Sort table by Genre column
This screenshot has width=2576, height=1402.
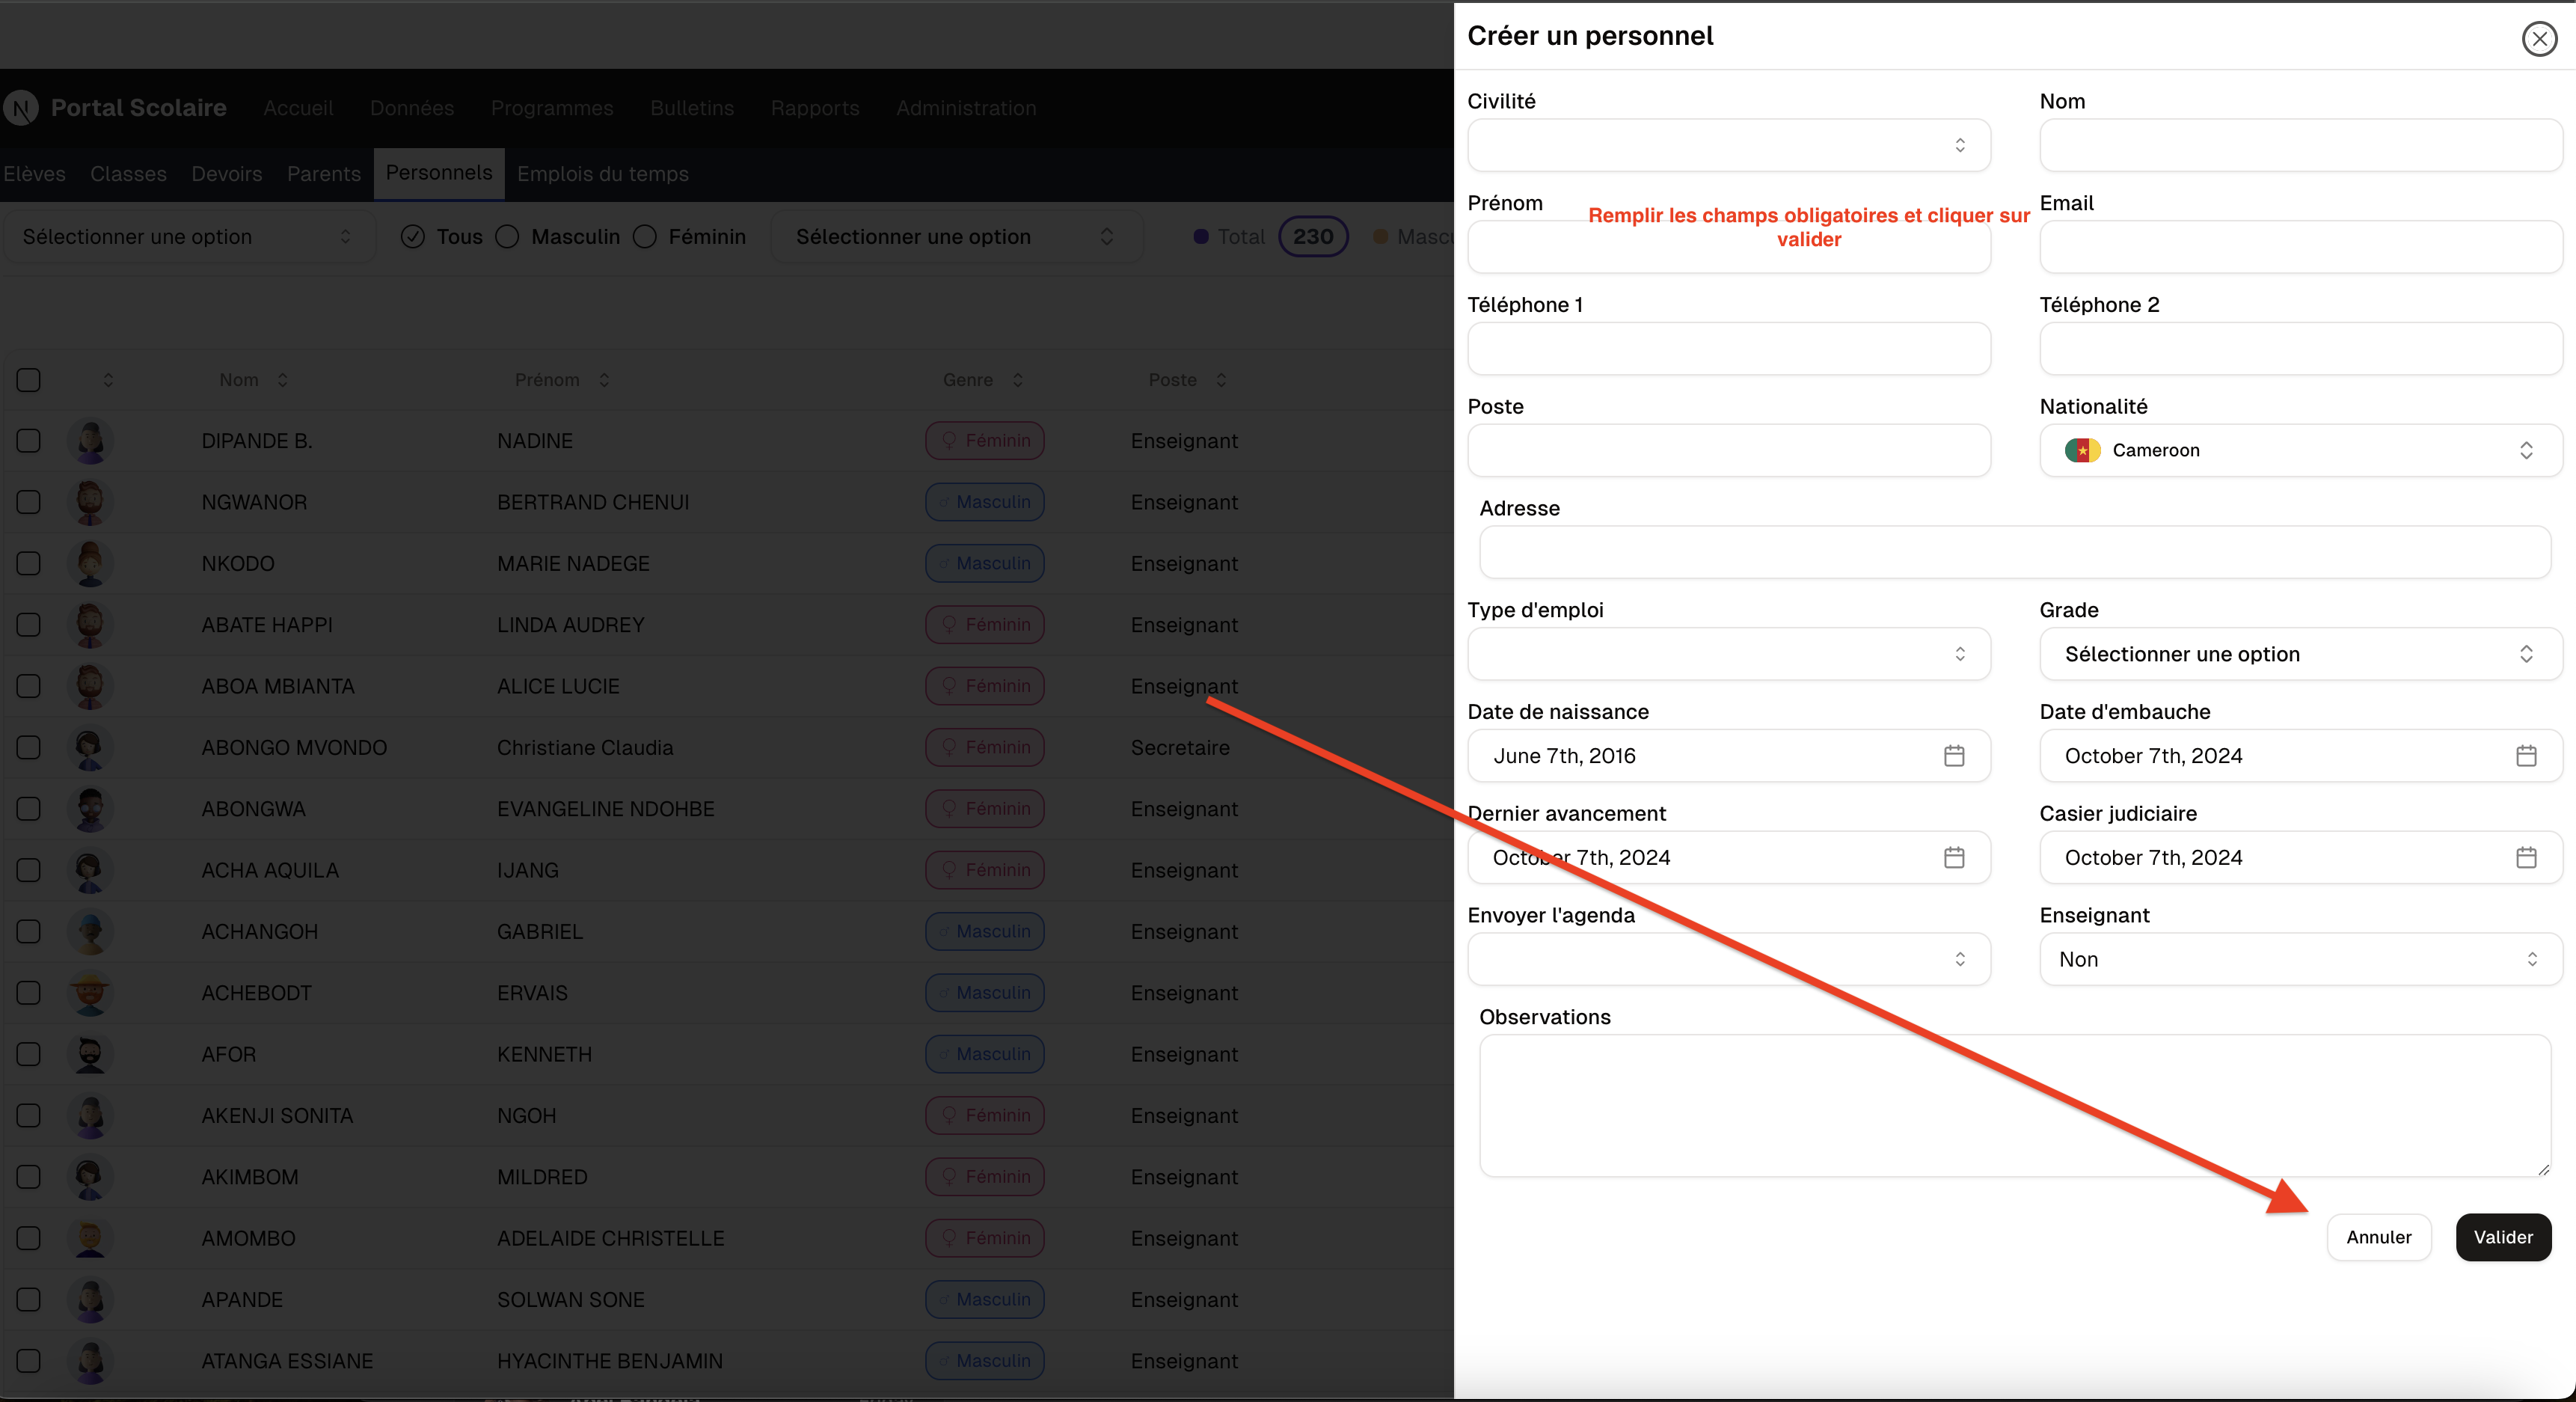click(983, 380)
